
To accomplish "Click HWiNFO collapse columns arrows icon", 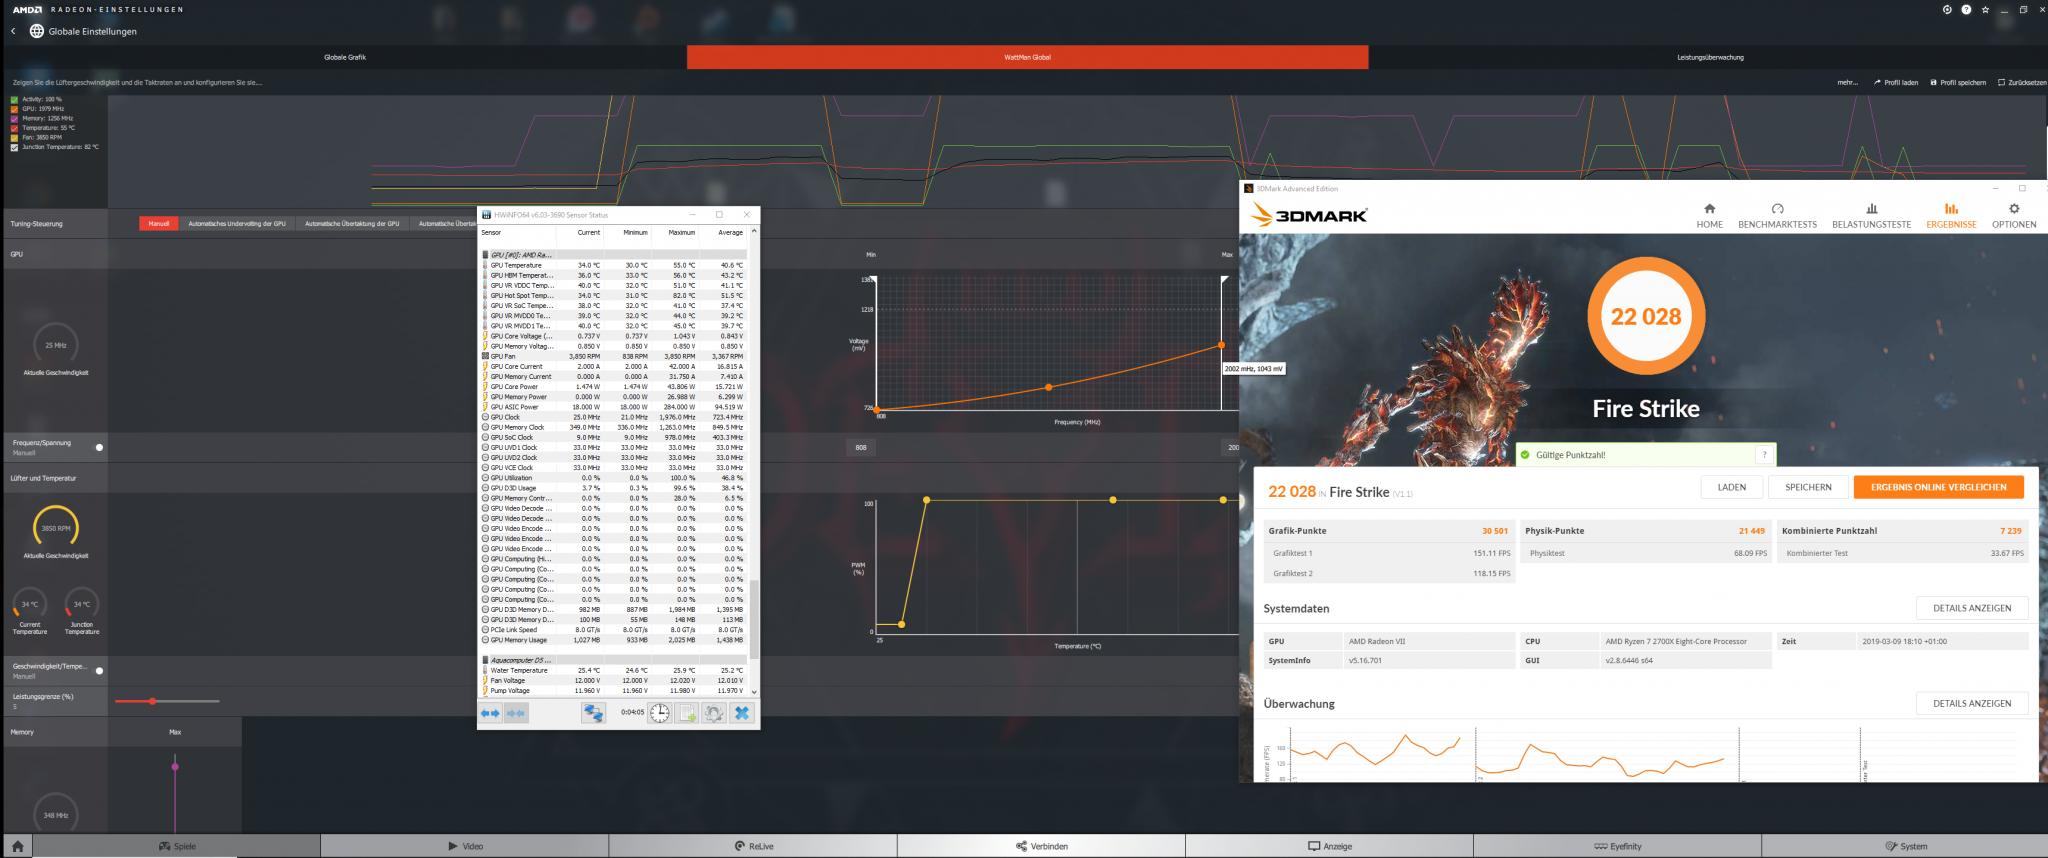I will click(x=516, y=713).
